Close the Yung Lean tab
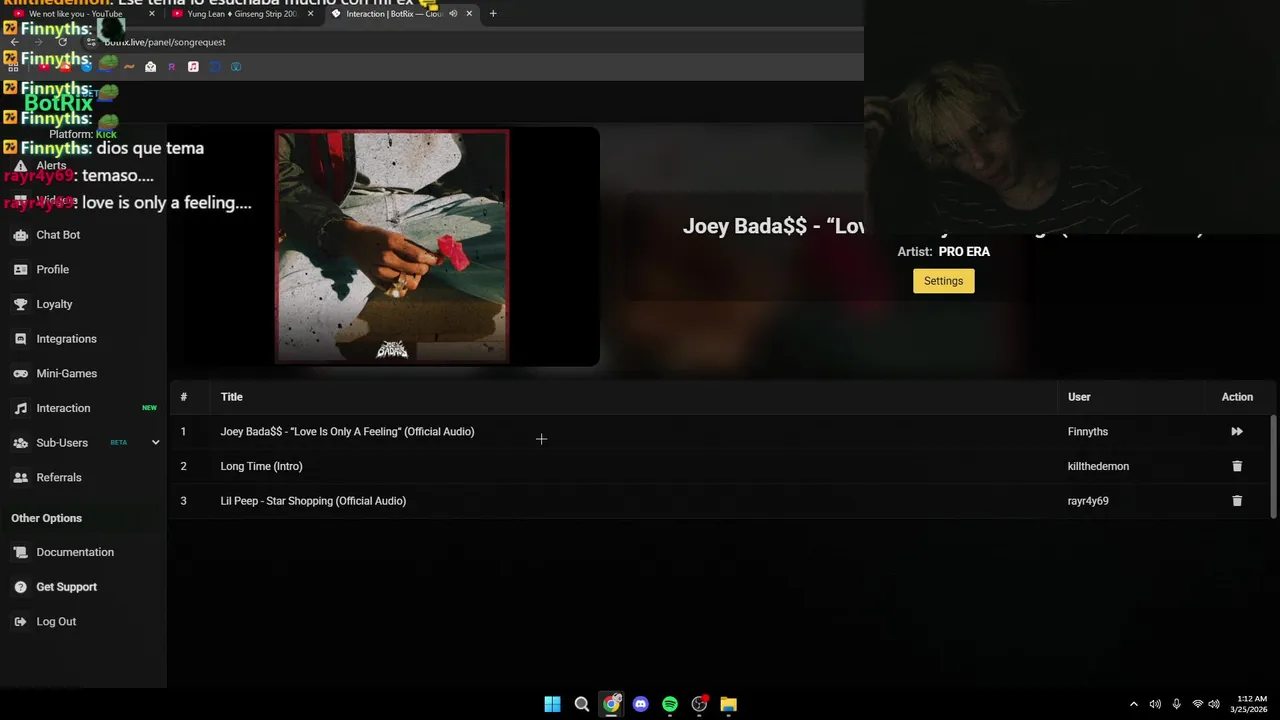The image size is (1280, 720). click(x=310, y=14)
